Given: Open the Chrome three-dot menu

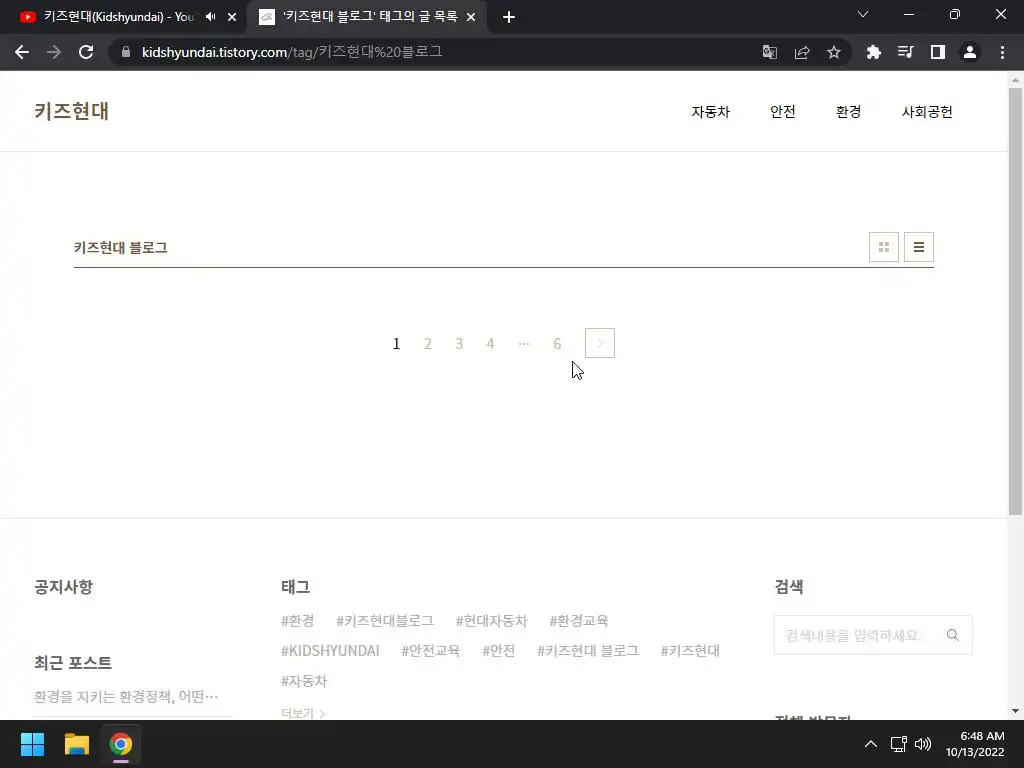Looking at the screenshot, I should pyautogui.click(x=1002, y=52).
